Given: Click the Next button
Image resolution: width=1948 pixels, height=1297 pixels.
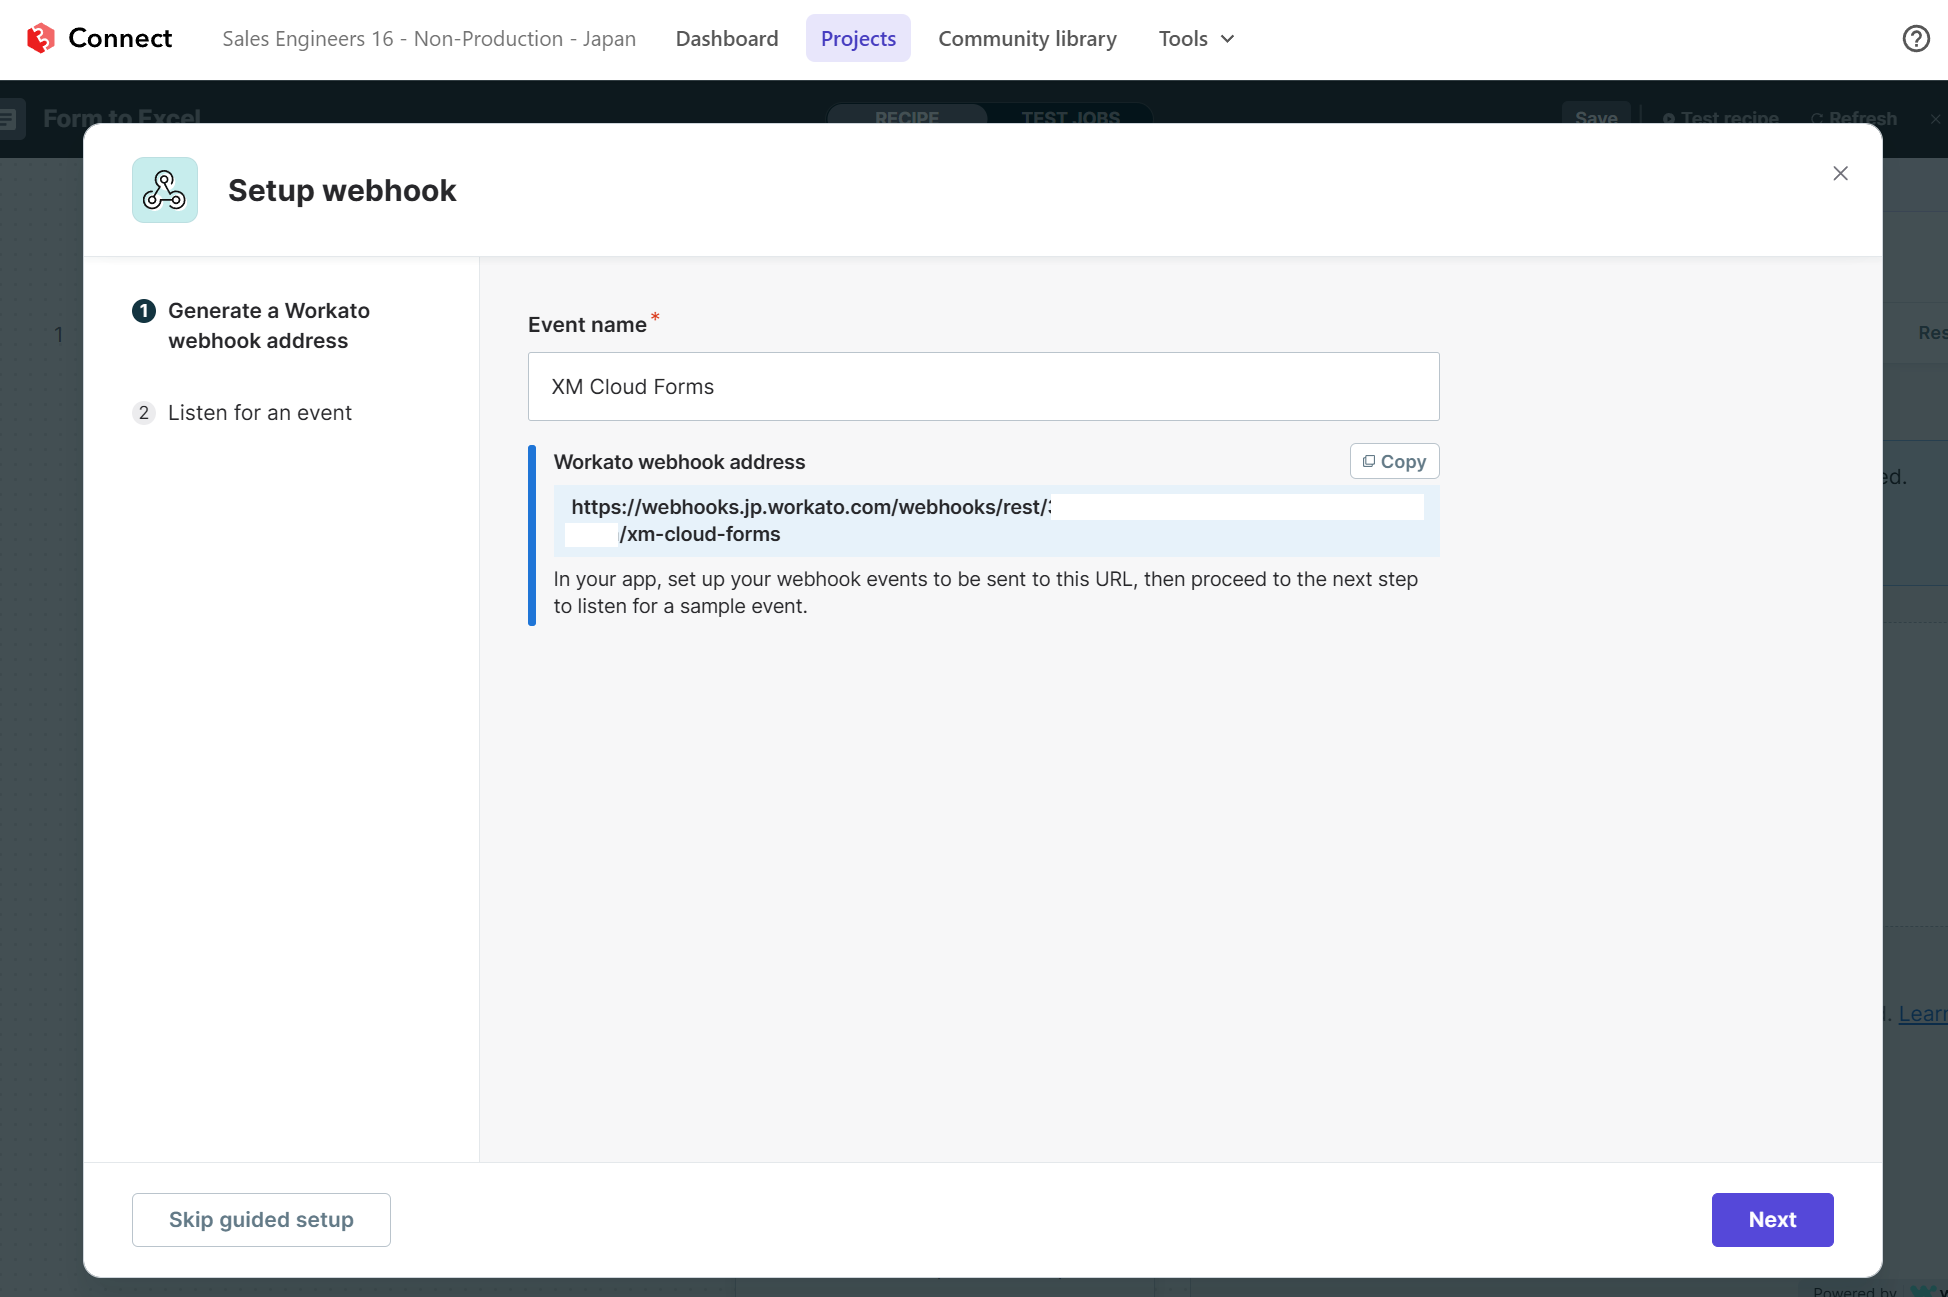Looking at the screenshot, I should 1771,1219.
